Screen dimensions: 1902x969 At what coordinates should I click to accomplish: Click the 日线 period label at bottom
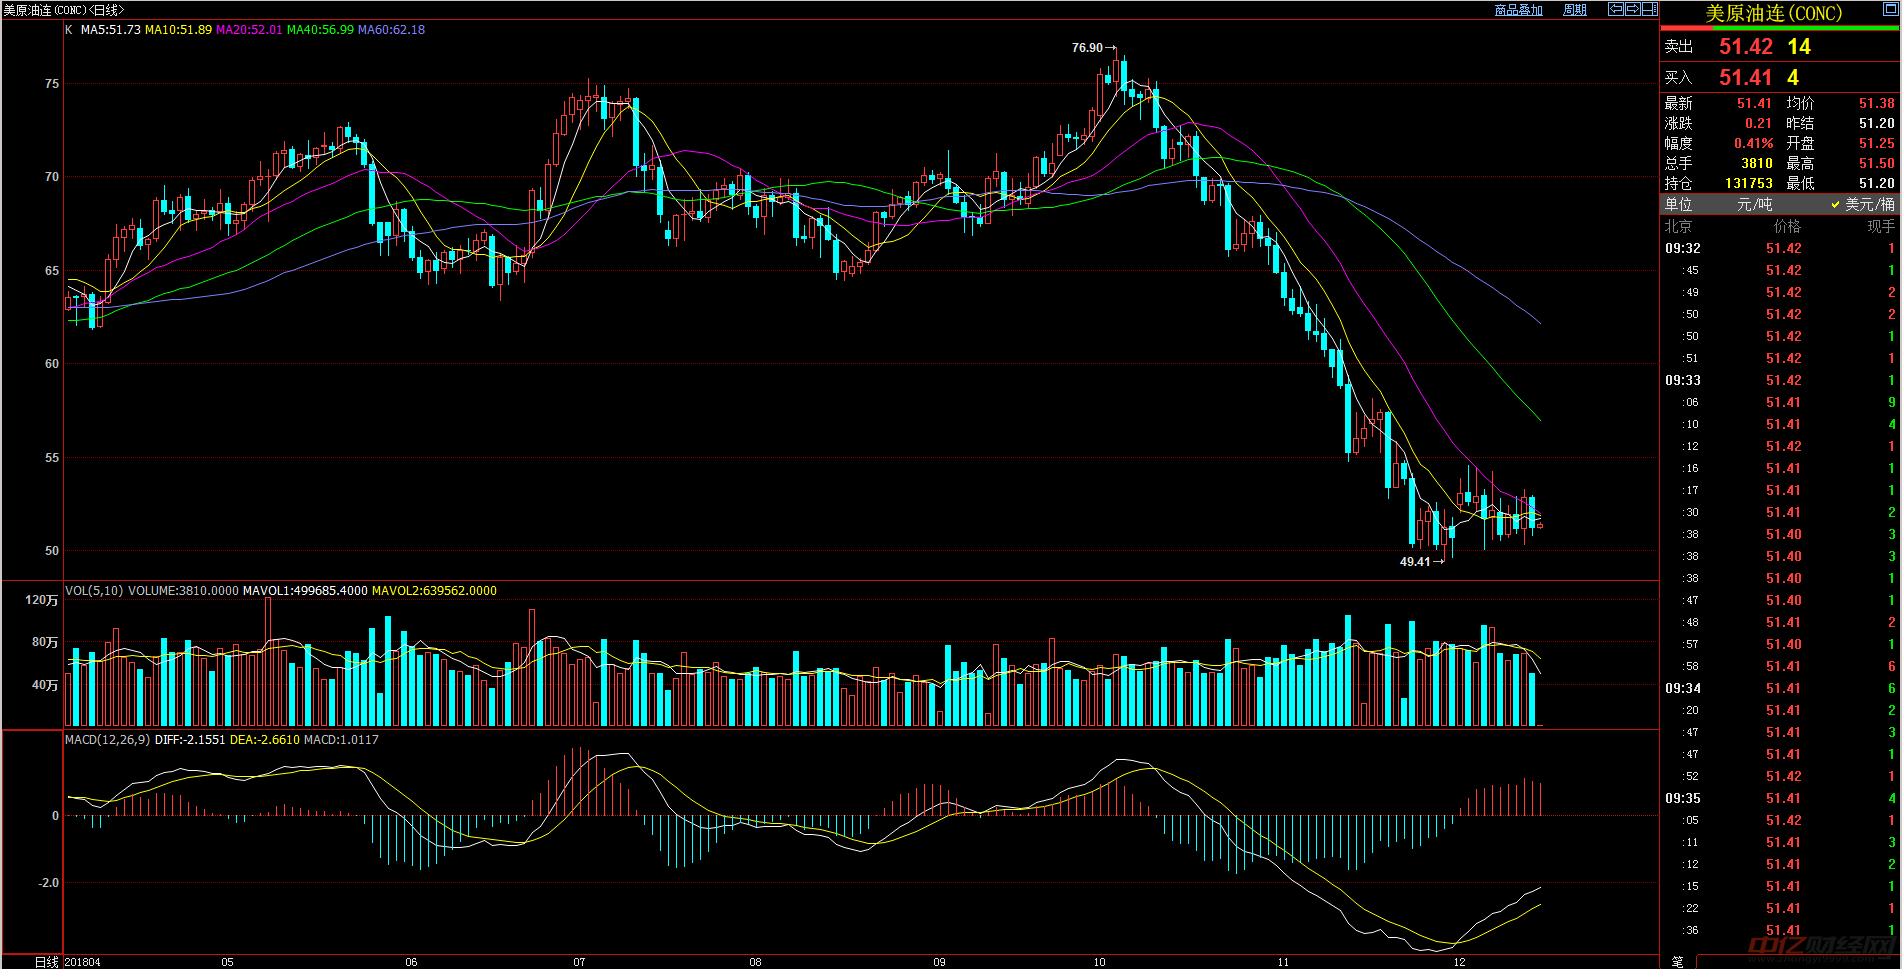(46, 962)
